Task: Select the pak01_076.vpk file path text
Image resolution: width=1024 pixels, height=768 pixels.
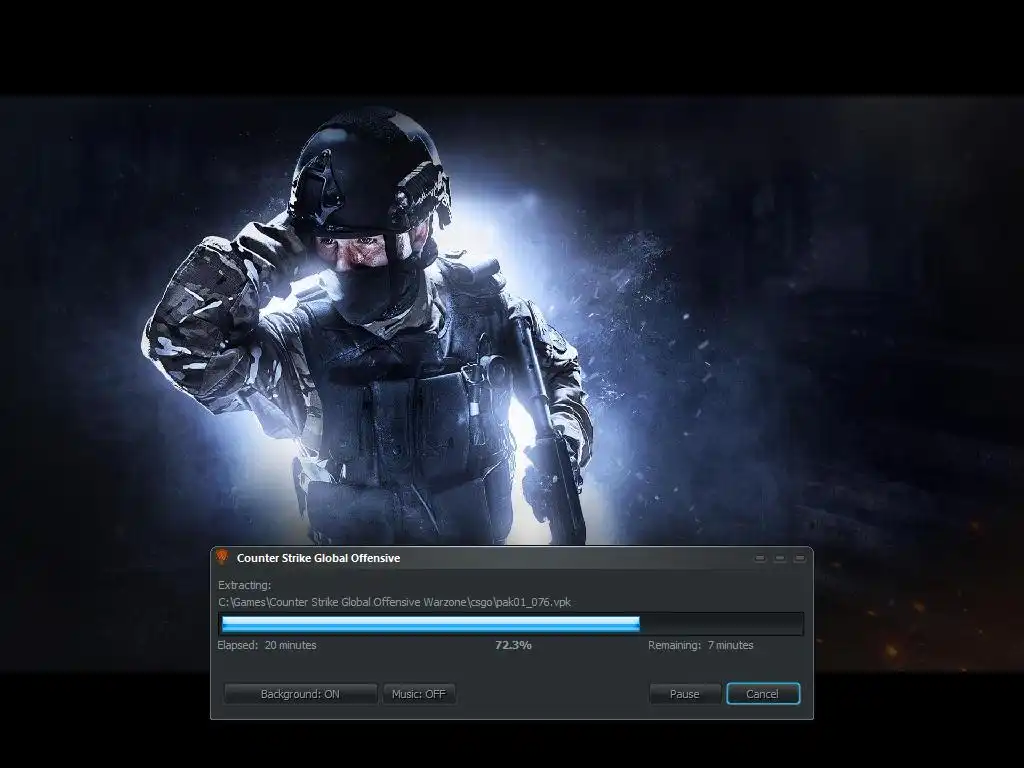Action: coord(394,602)
